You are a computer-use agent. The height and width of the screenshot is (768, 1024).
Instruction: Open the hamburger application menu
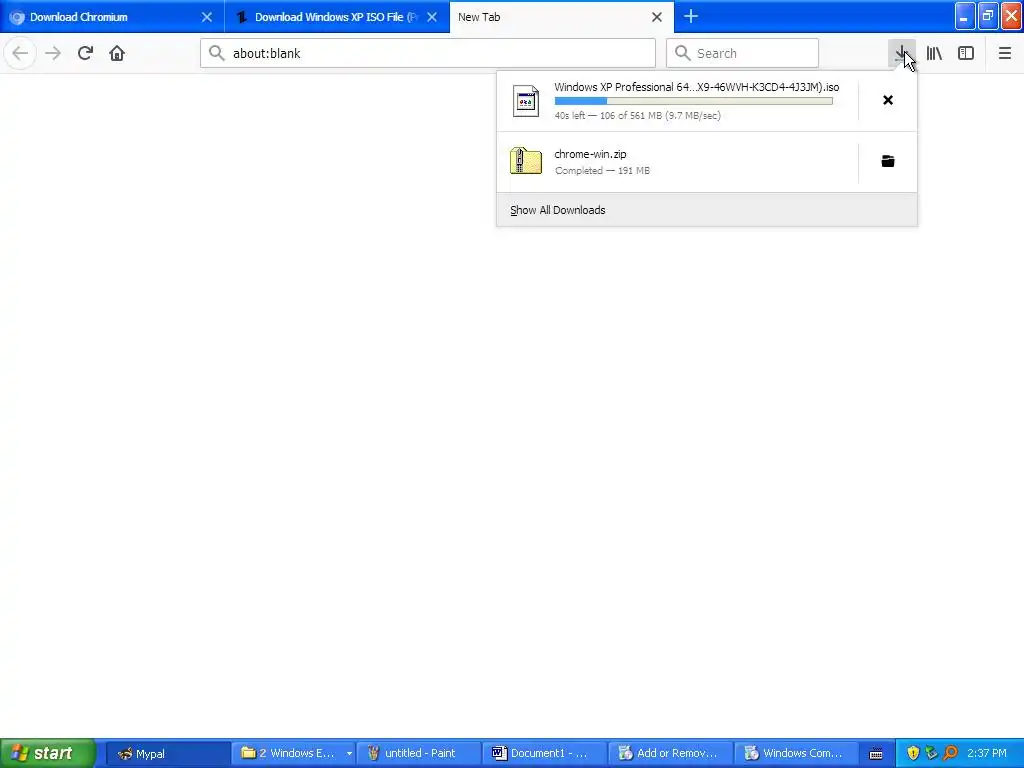(1004, 53)
